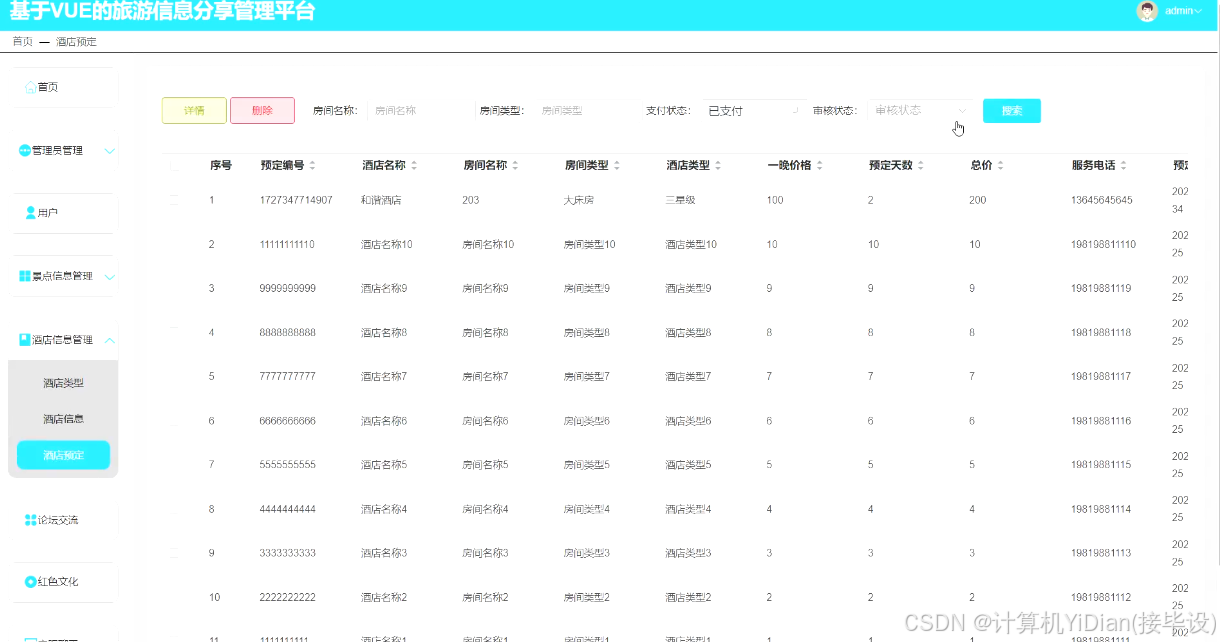Viewport: 1220px width, 642px height.
Task: Click the 景点信息管理 grid icon
Action: click(x=25, y=276)
